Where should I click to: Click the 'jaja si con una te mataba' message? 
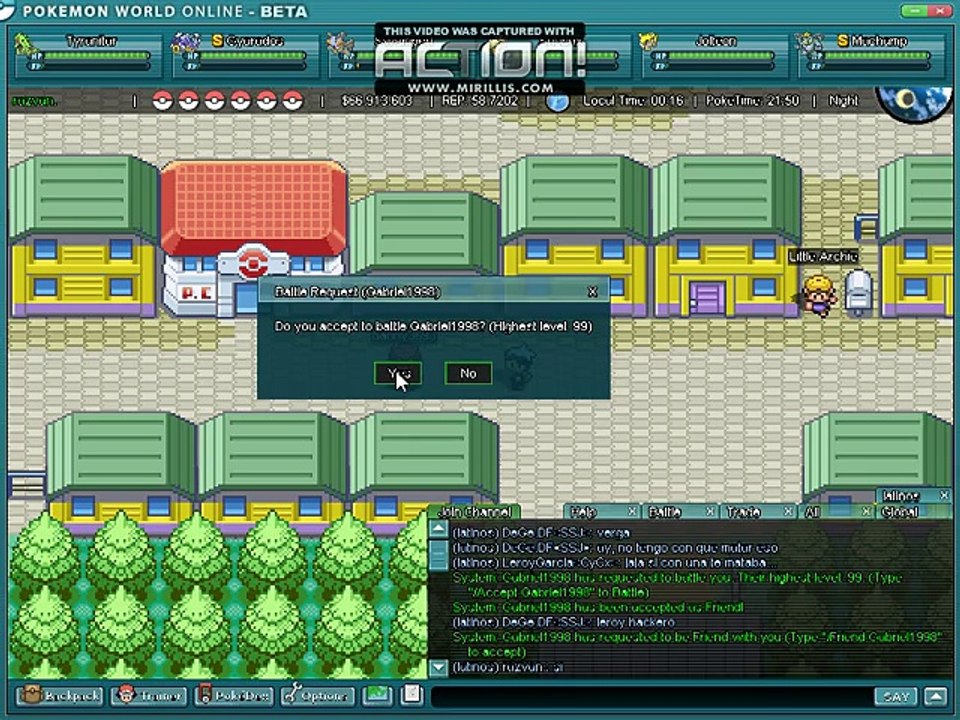tap(615, 562)
